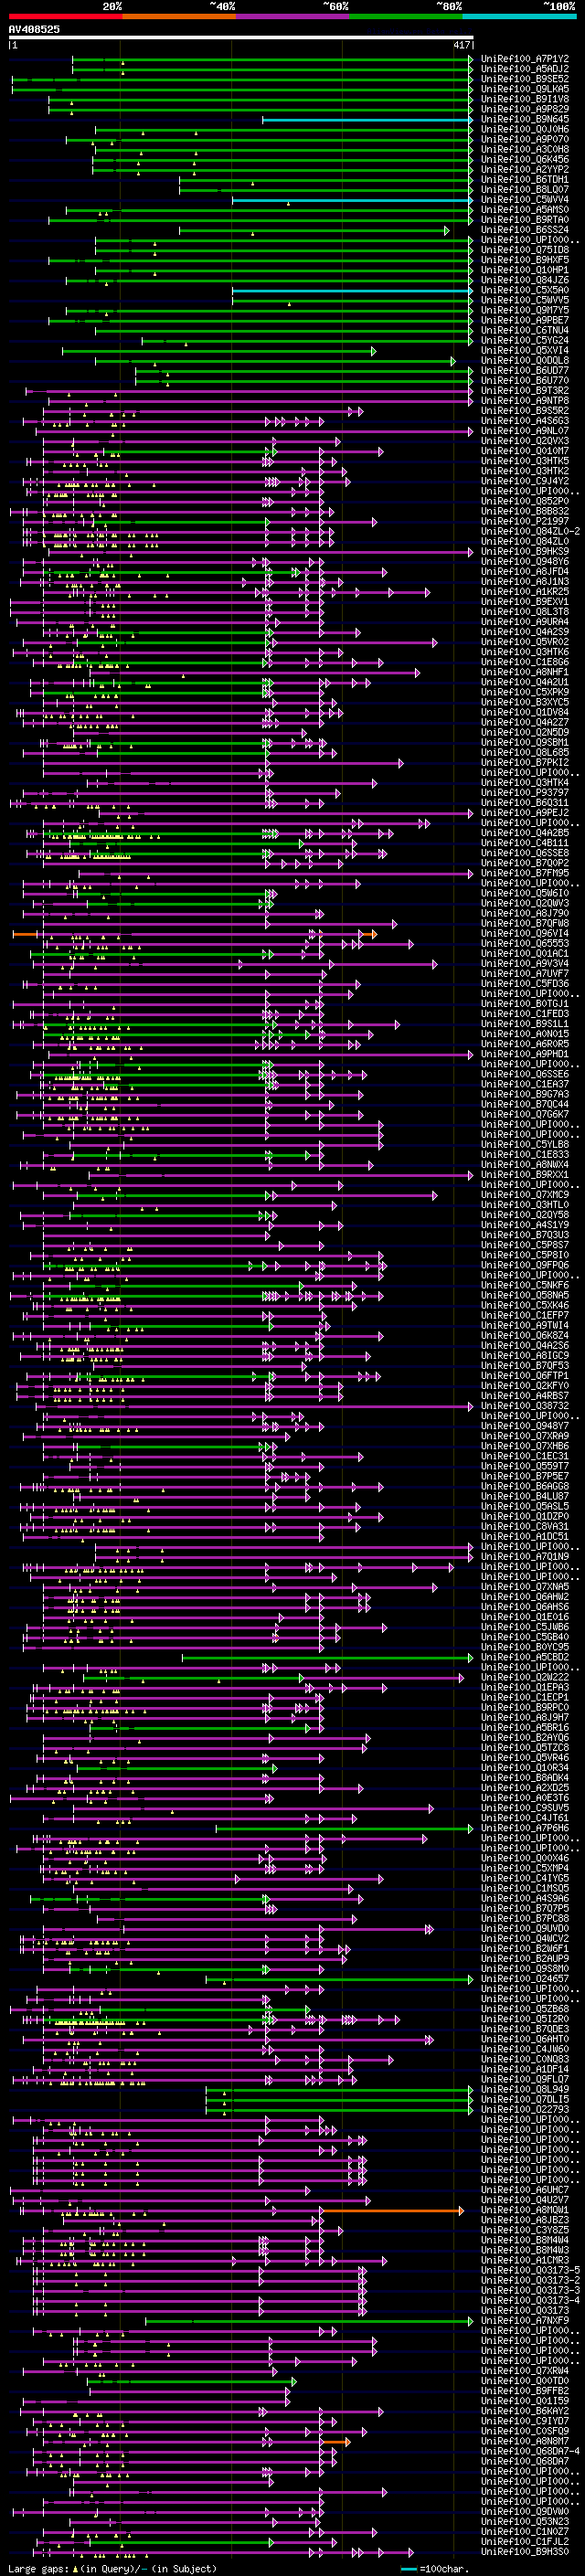Click label UniRef100_B7PKI2
Viewport: 585px width, 2576px height.
point(525,762)
